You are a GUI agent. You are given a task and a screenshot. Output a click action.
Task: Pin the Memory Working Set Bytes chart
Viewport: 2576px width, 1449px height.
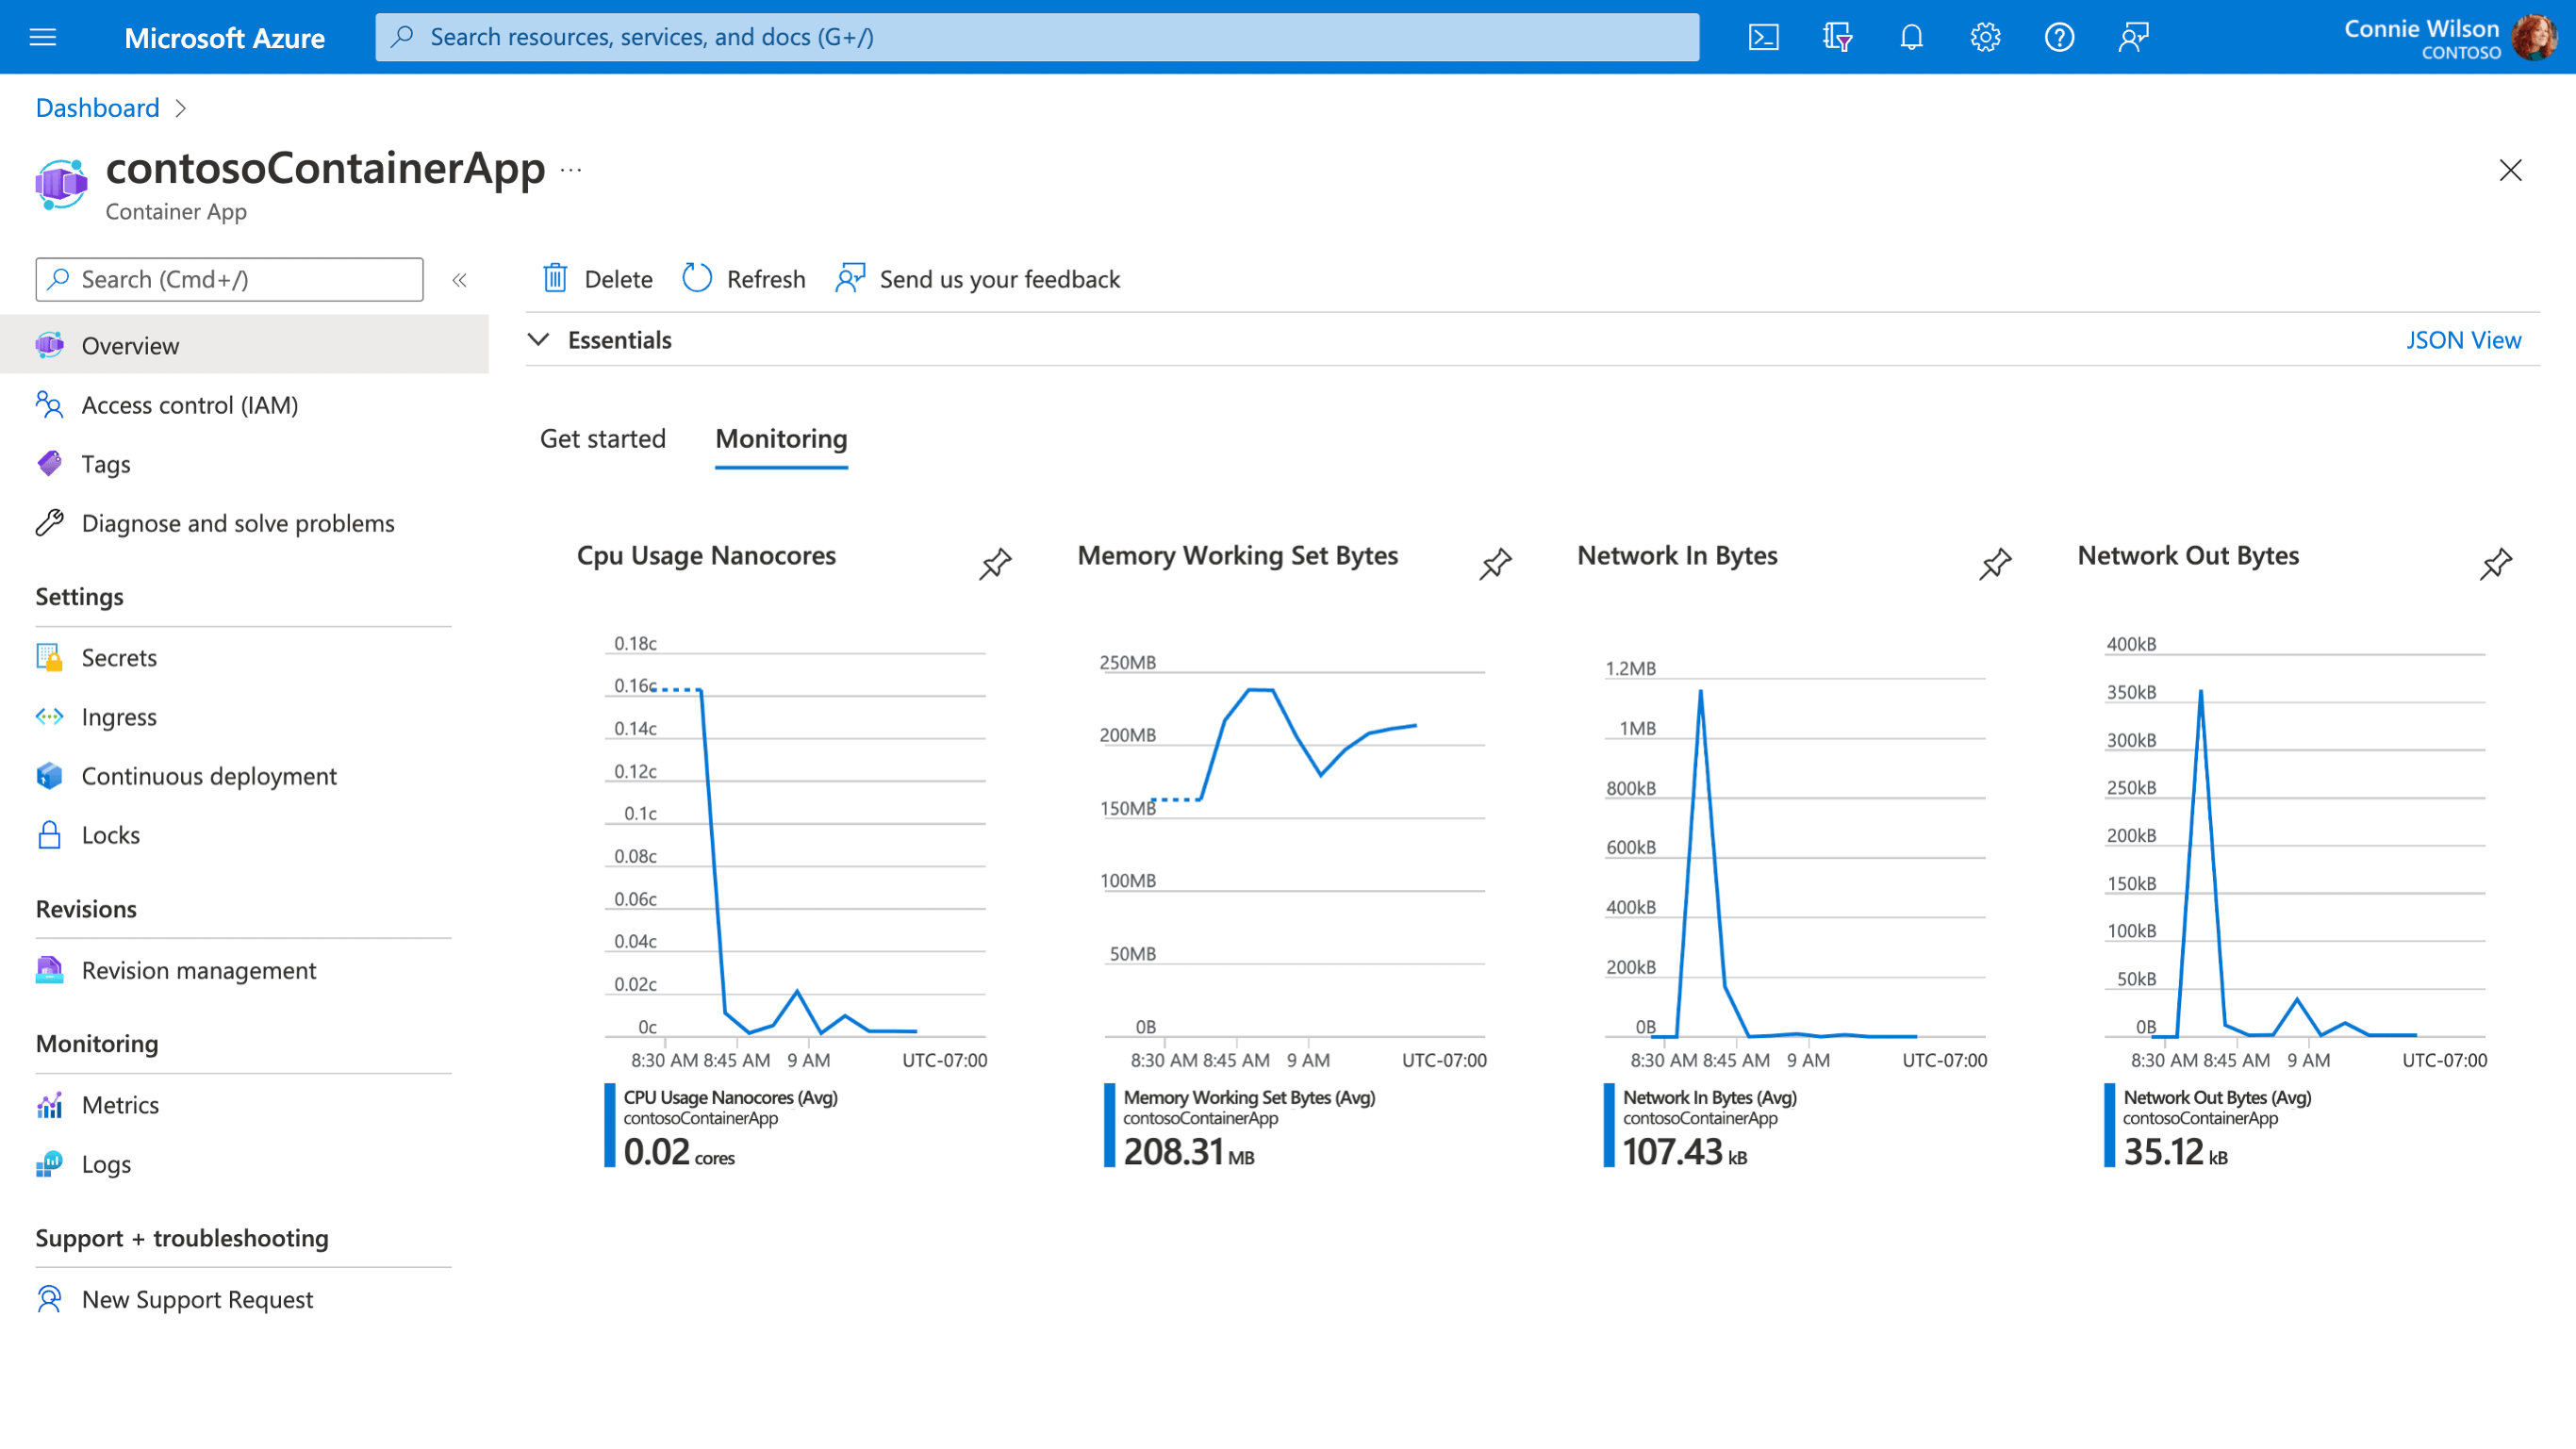(x=1495, y=564)
